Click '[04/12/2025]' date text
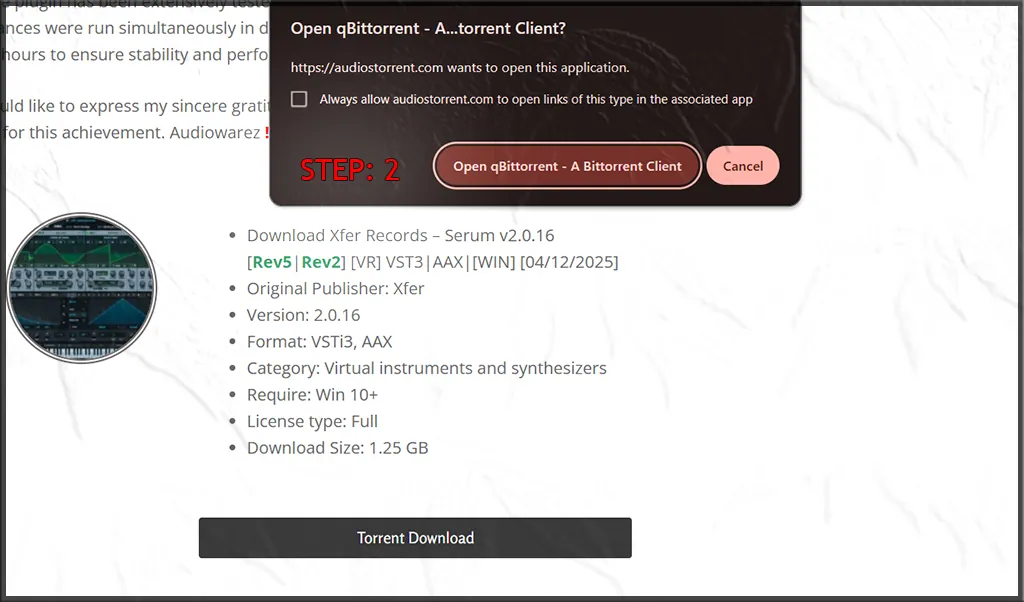 (569, 262)
